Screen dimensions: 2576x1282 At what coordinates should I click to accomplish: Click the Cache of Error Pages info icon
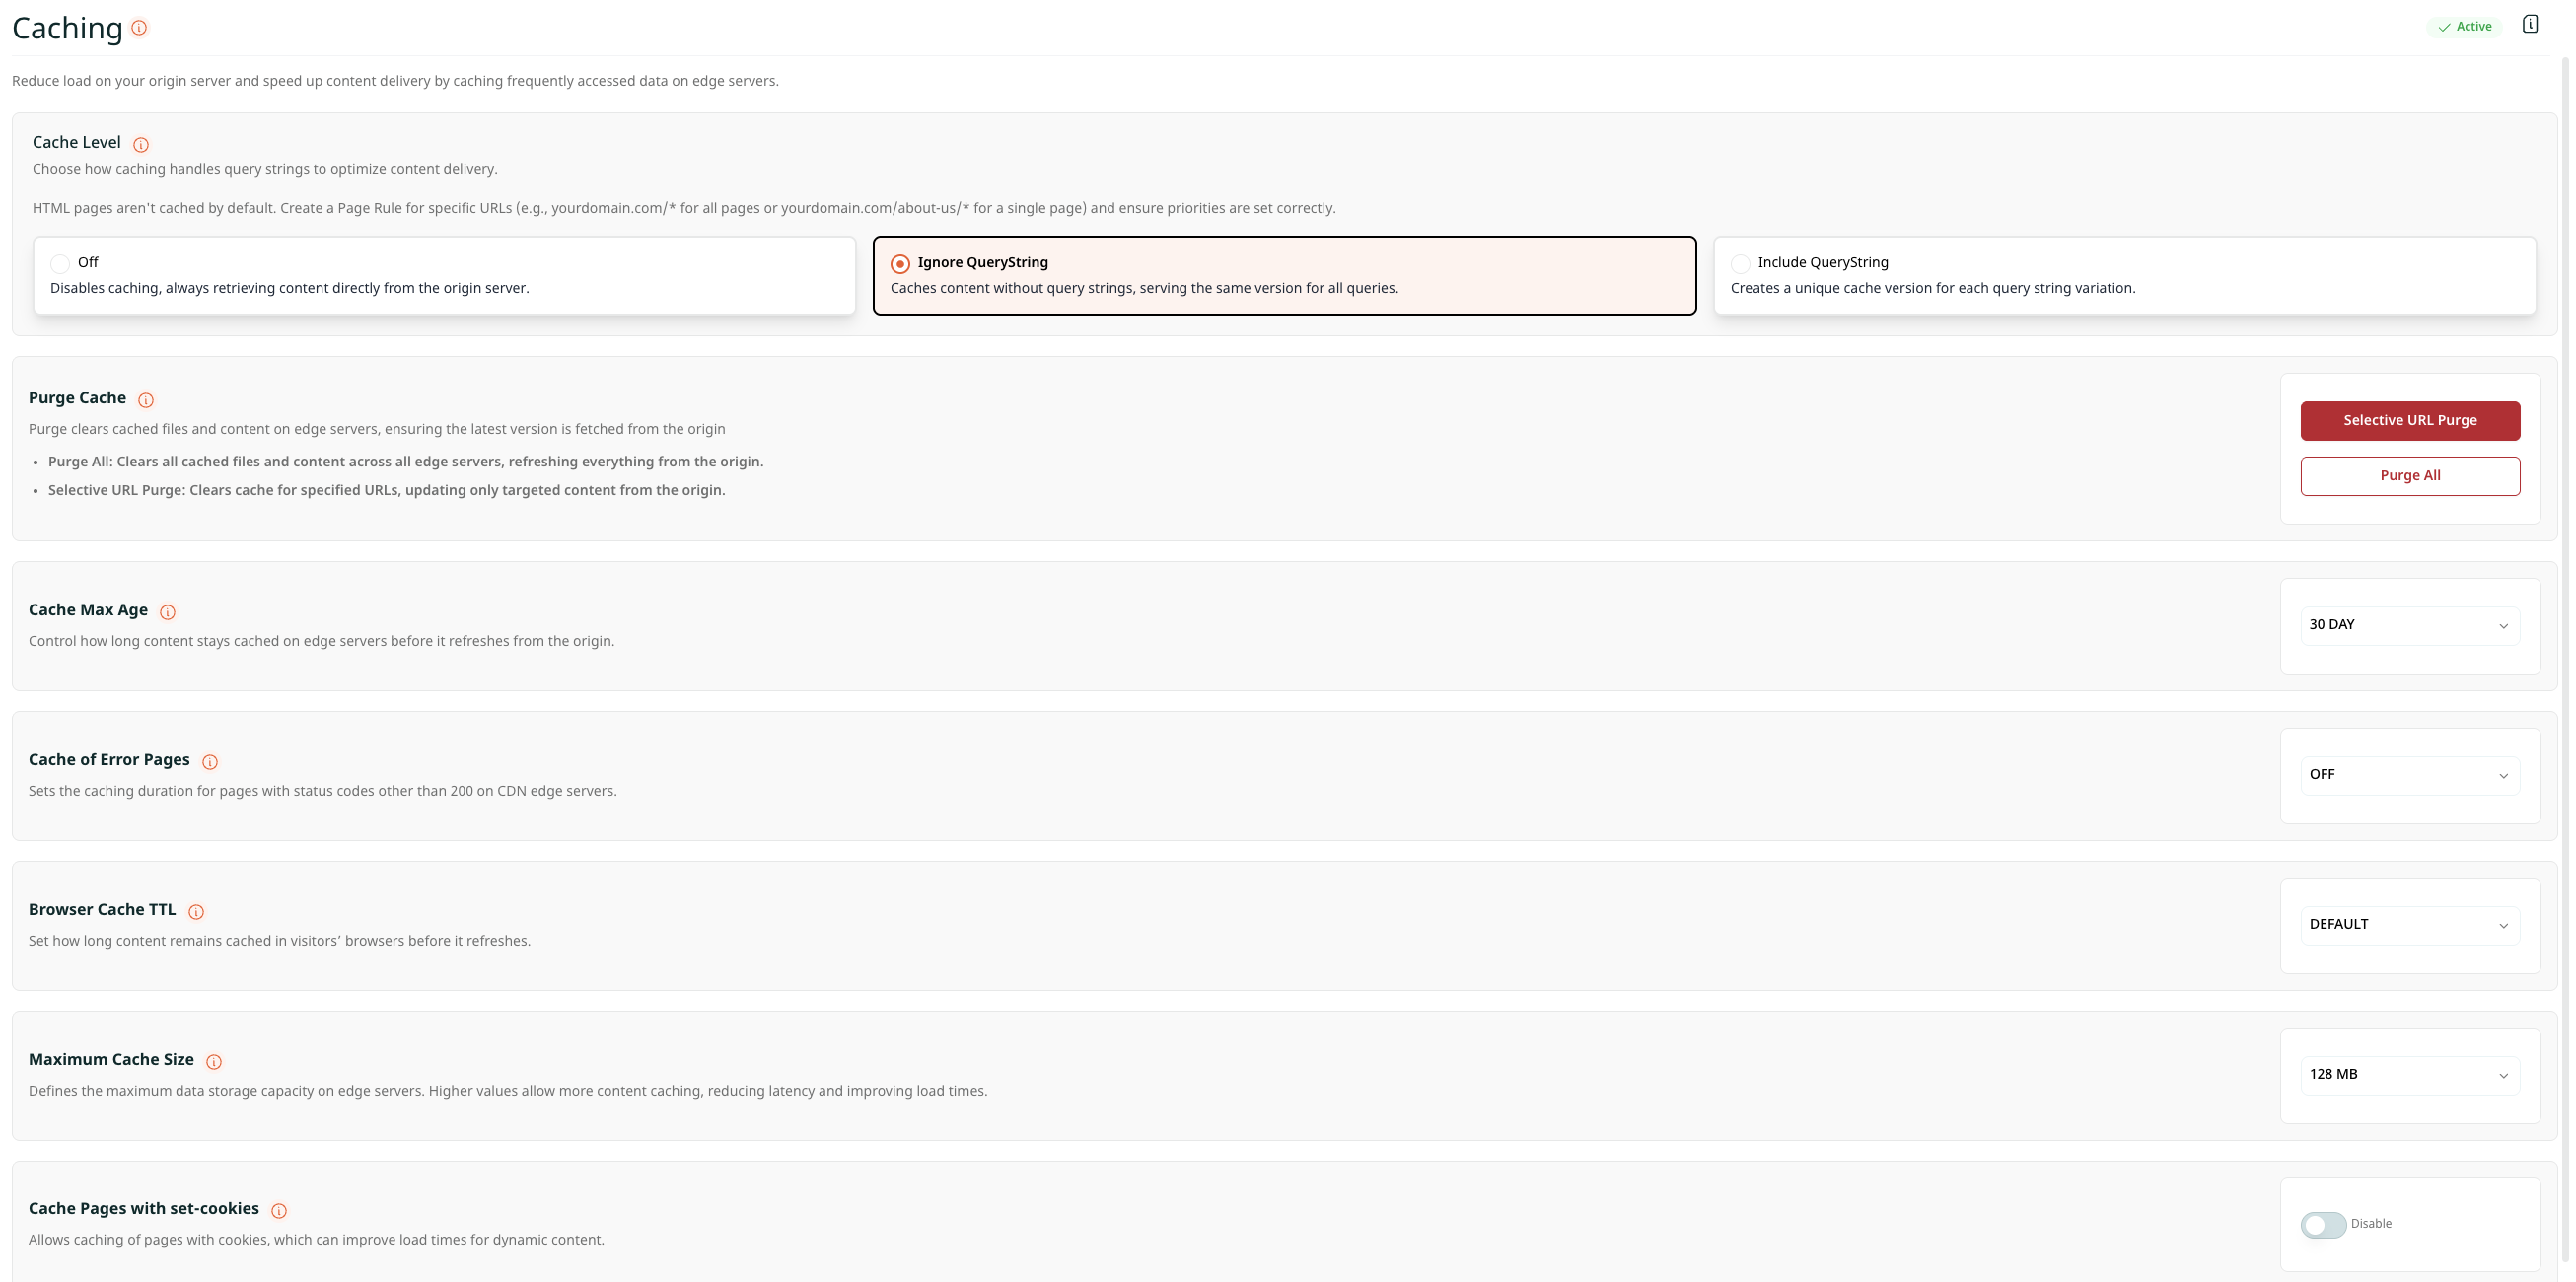210,762
